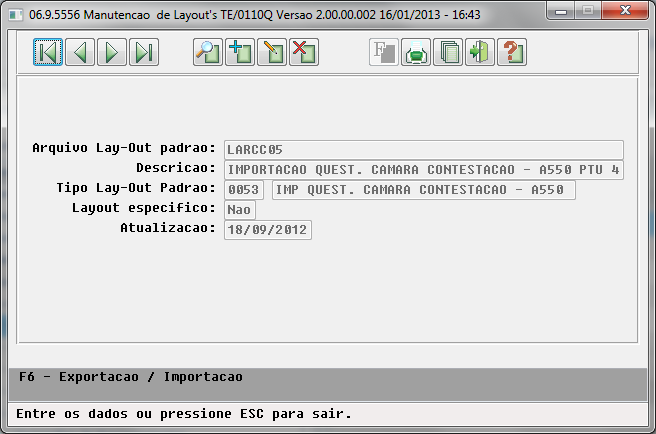
Task: Go to the first record
Action: (x=48, y=52)
